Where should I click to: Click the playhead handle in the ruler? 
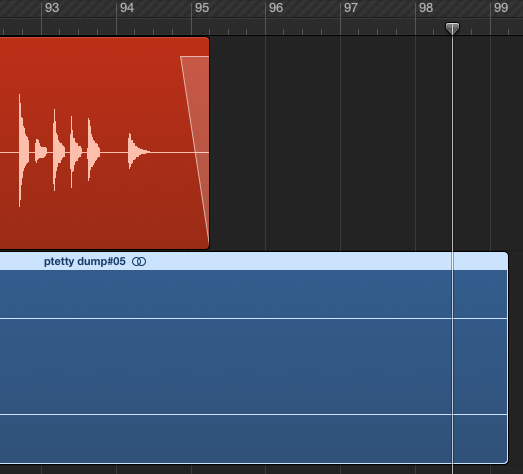pos(452,28)
